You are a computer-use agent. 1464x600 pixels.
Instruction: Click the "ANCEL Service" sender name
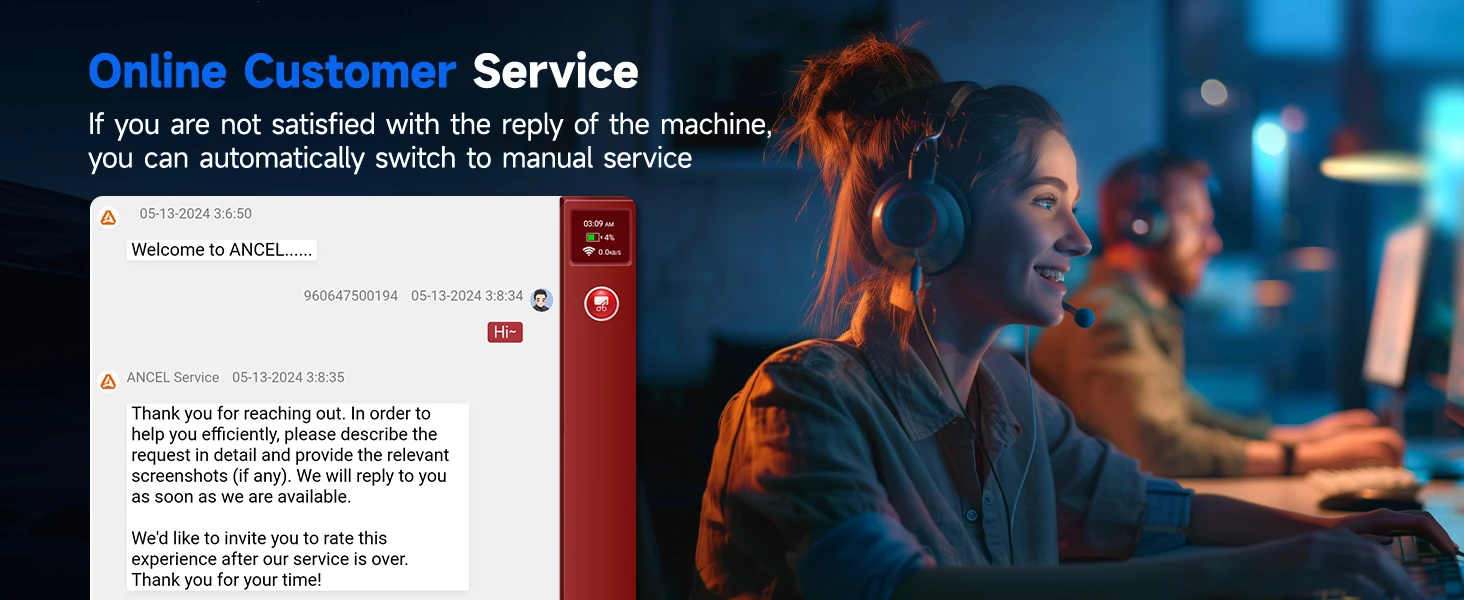(173, 377)
